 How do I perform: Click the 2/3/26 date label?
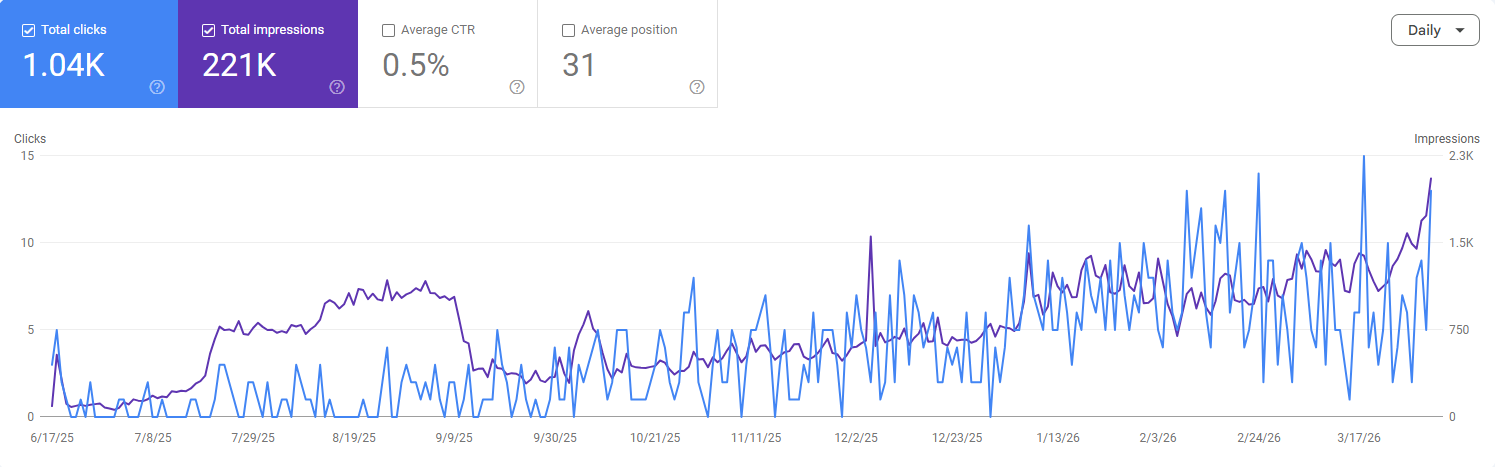pyautogui.click(x=1157, y=438)
